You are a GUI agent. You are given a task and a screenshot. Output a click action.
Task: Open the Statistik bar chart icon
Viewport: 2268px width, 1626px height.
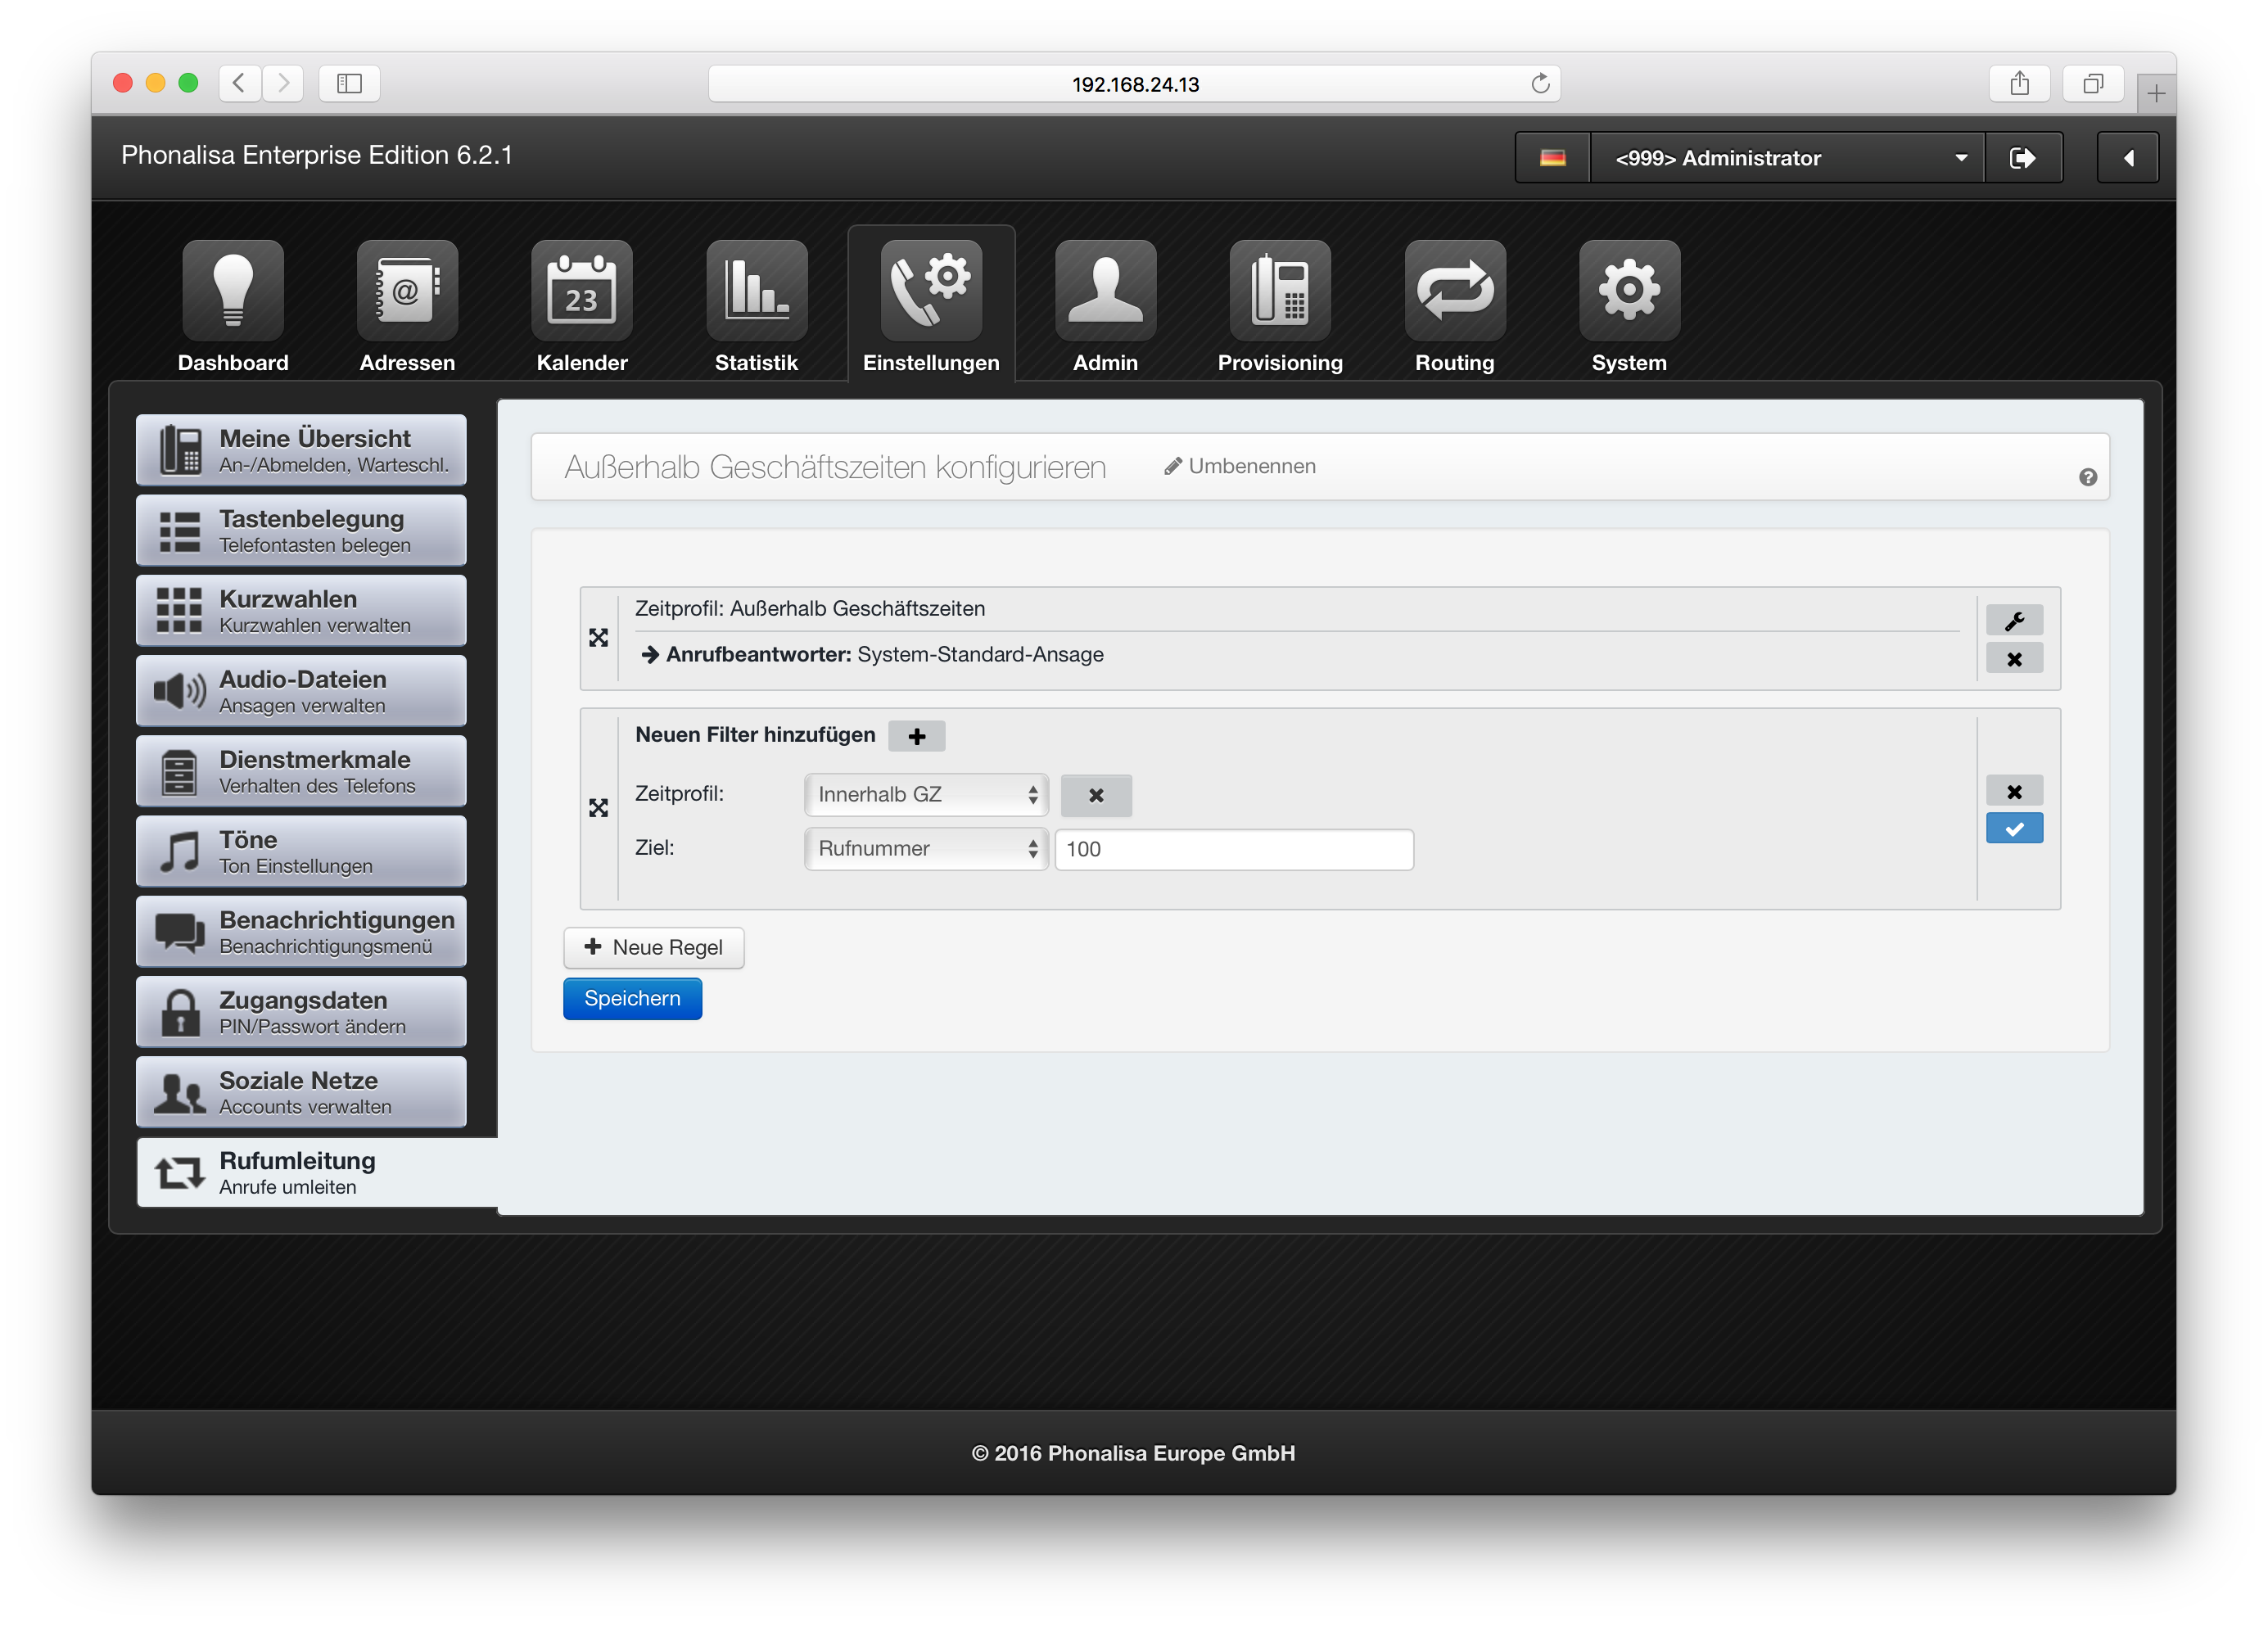(756, 291)
